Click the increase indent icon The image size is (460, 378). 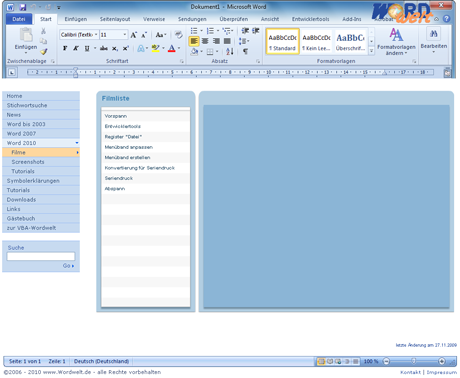[x=256, y=31]
